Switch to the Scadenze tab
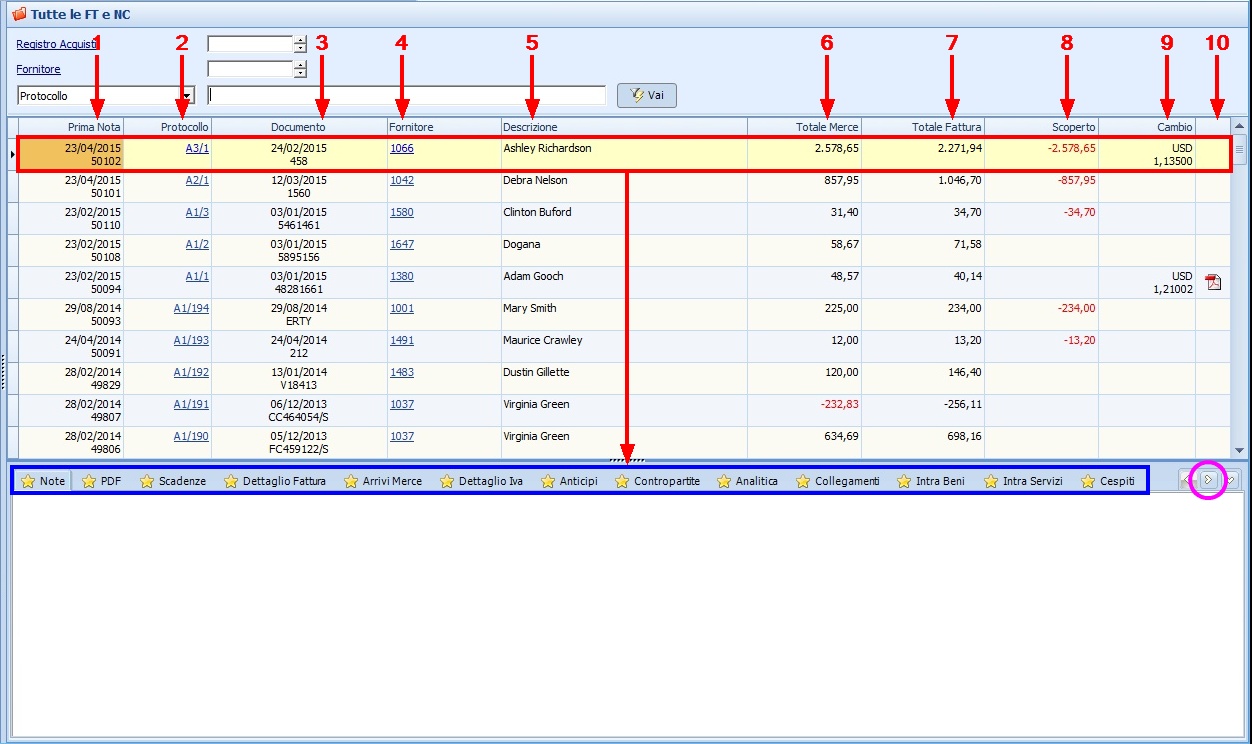1252x744 pixels. [173, 481]
